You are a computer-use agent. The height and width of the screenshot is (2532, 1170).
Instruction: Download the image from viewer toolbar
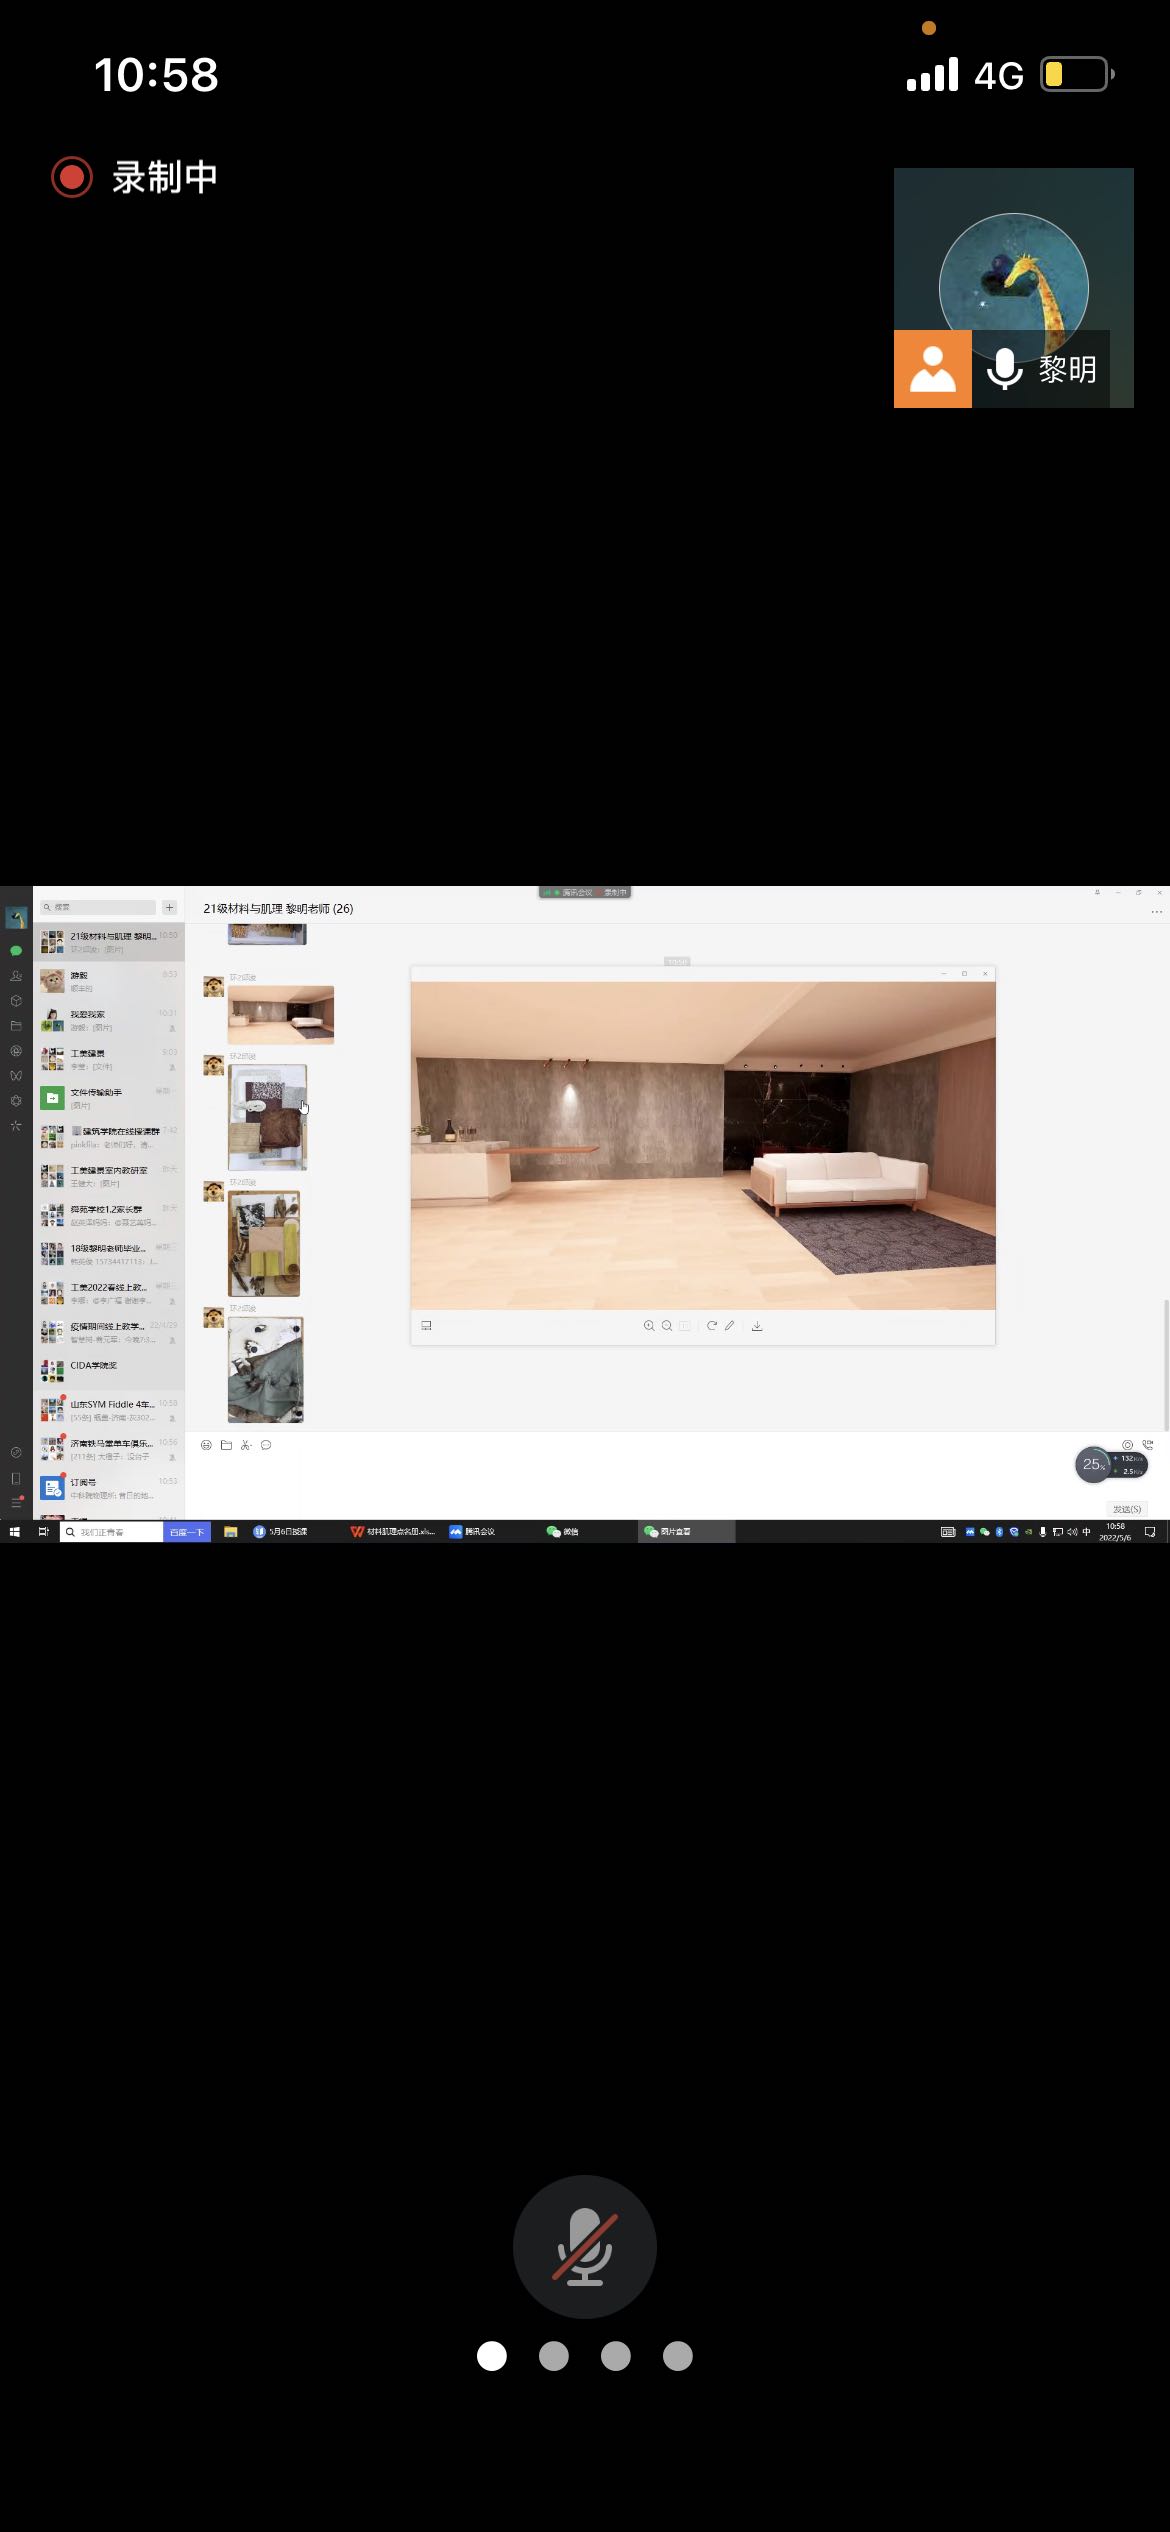(x=757, y=1326)
